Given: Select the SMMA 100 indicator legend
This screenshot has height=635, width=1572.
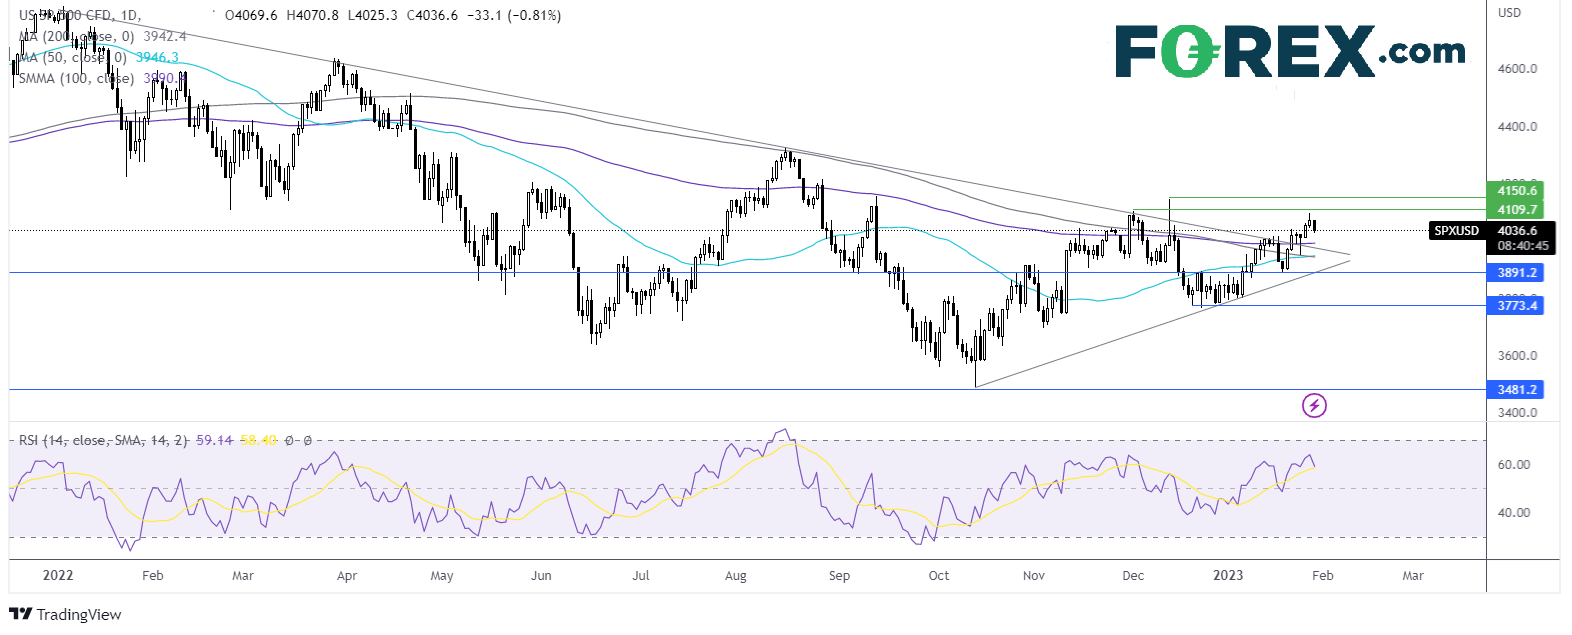Looking at the screenshot, I should (77, 78).
